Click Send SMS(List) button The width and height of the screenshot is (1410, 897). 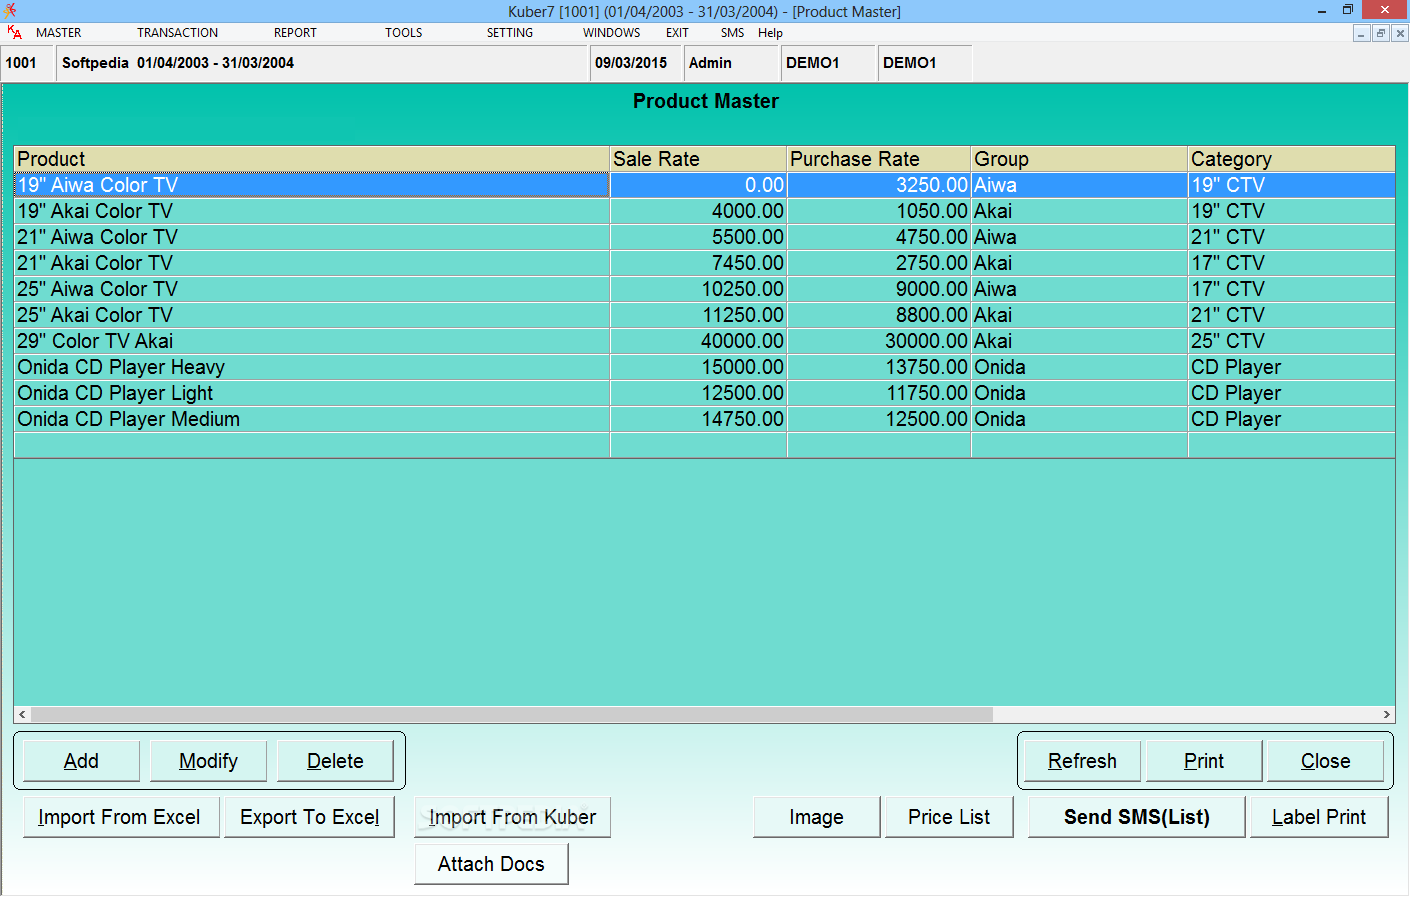pyautogui.click(x=1137, y=817)
